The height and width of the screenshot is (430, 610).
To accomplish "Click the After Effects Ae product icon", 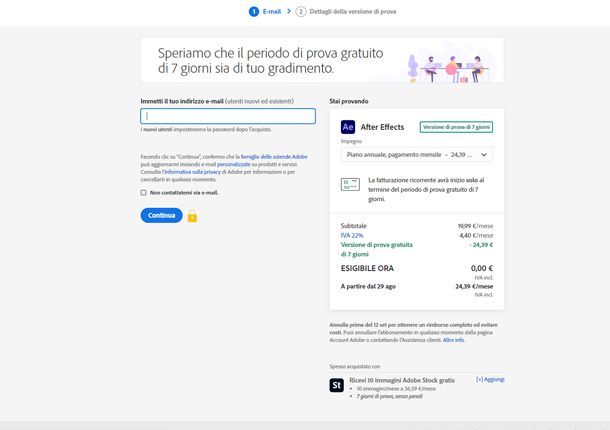I will click(x=348, y=127).
